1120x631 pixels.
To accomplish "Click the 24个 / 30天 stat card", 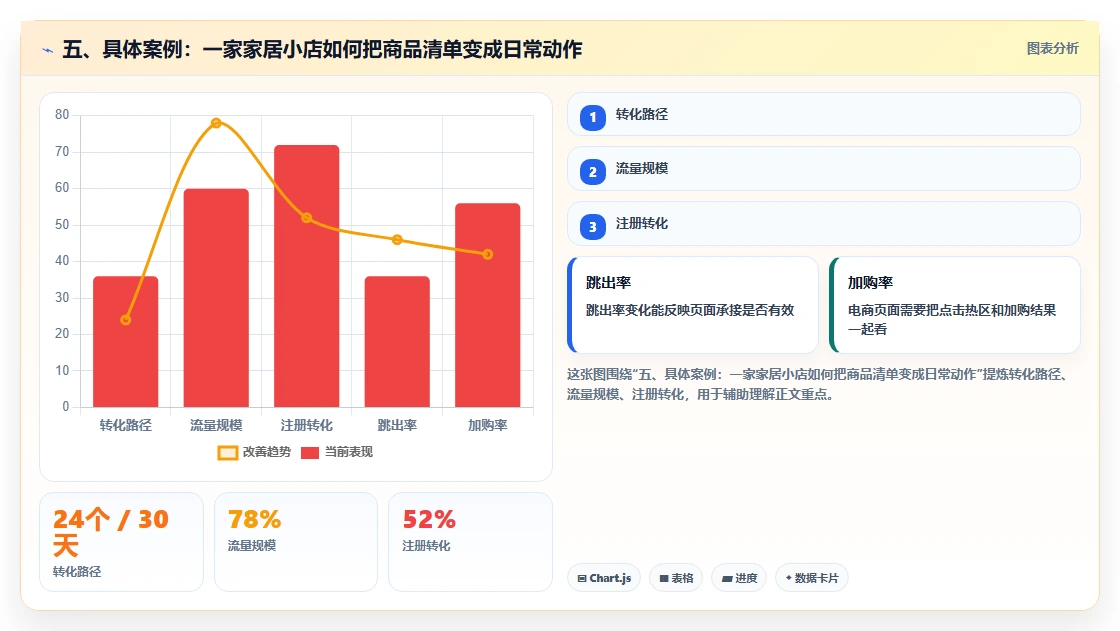I will coord(121,542).
